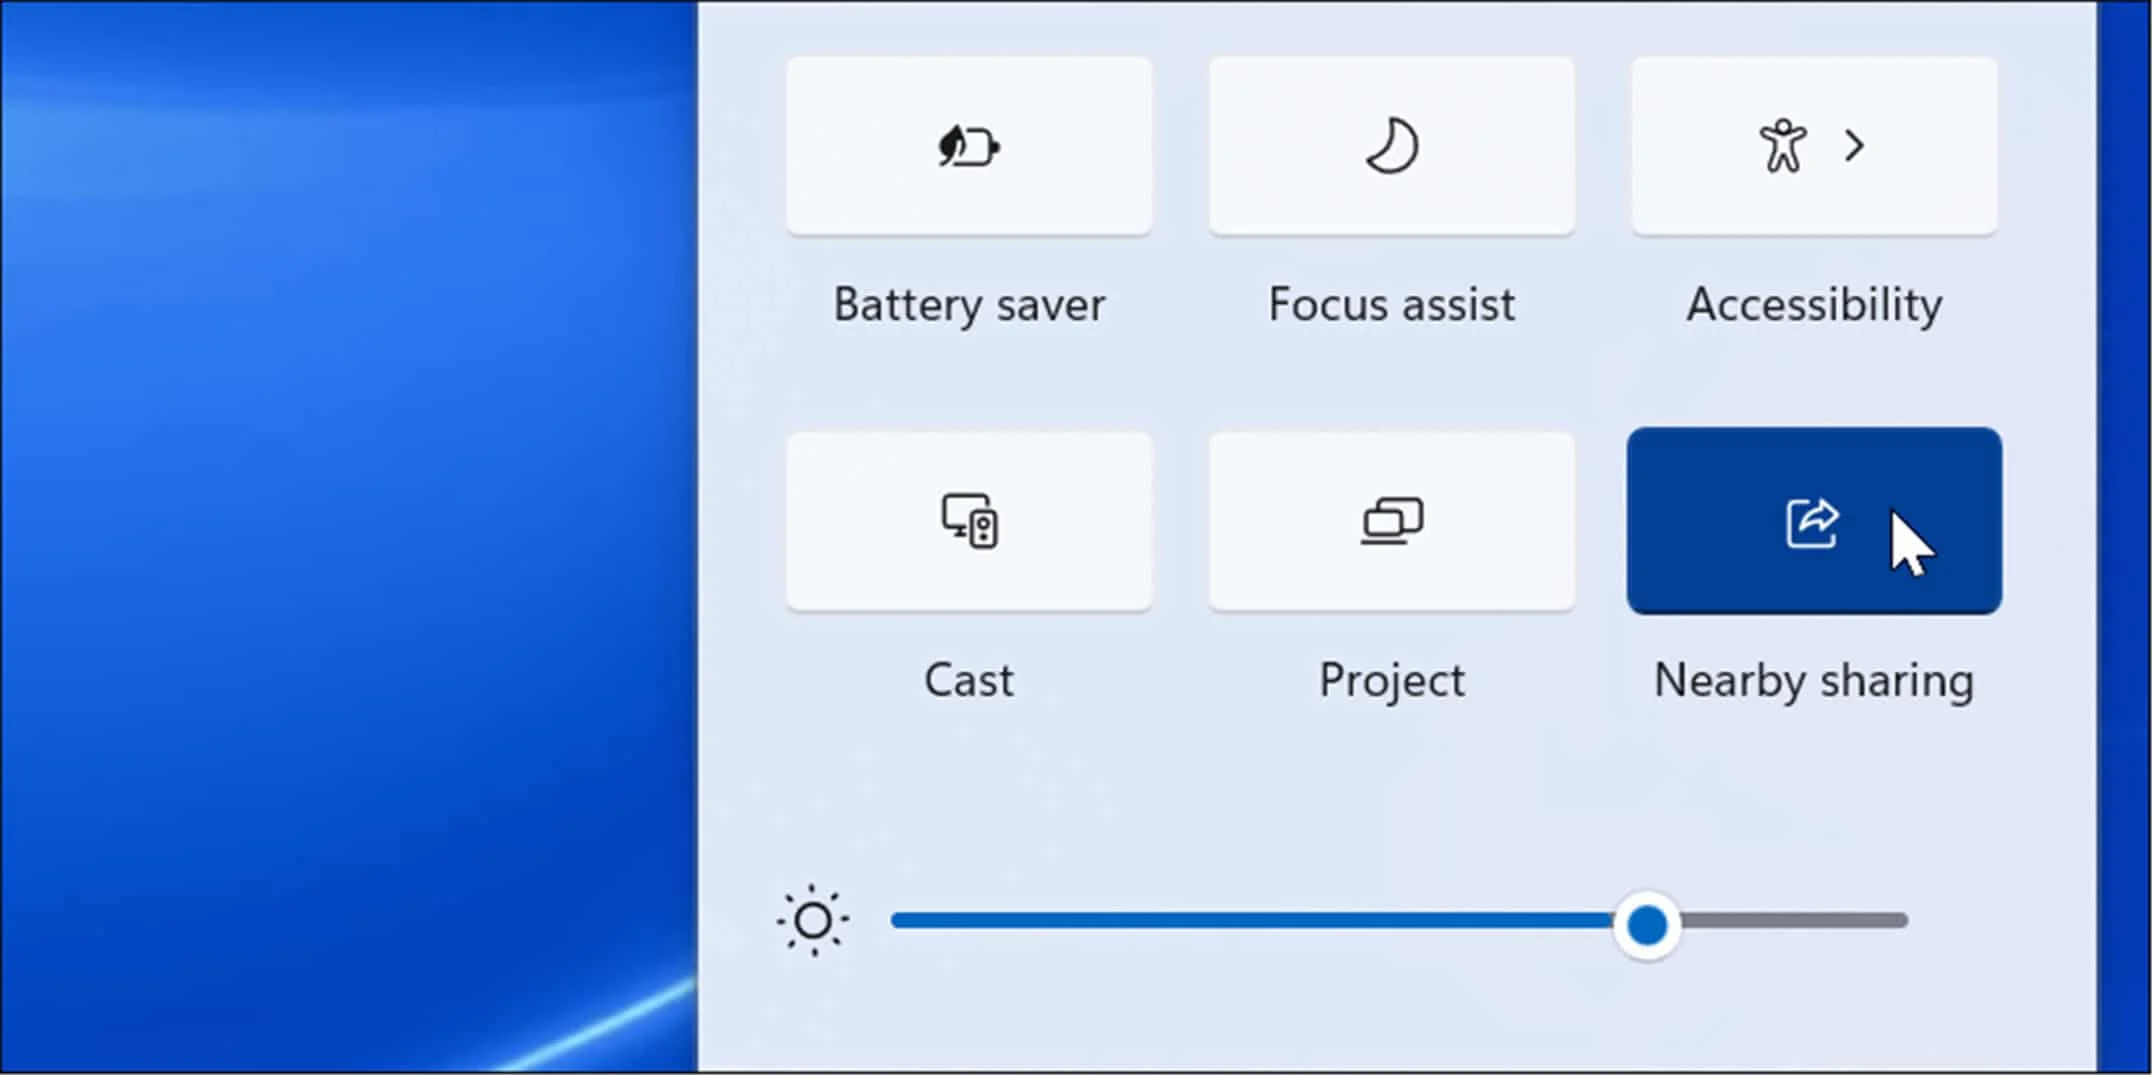Click the Project overlapping screens icon
Image resolution: width=2152 pixels, height=1075 pixels.
[1392, 521]
